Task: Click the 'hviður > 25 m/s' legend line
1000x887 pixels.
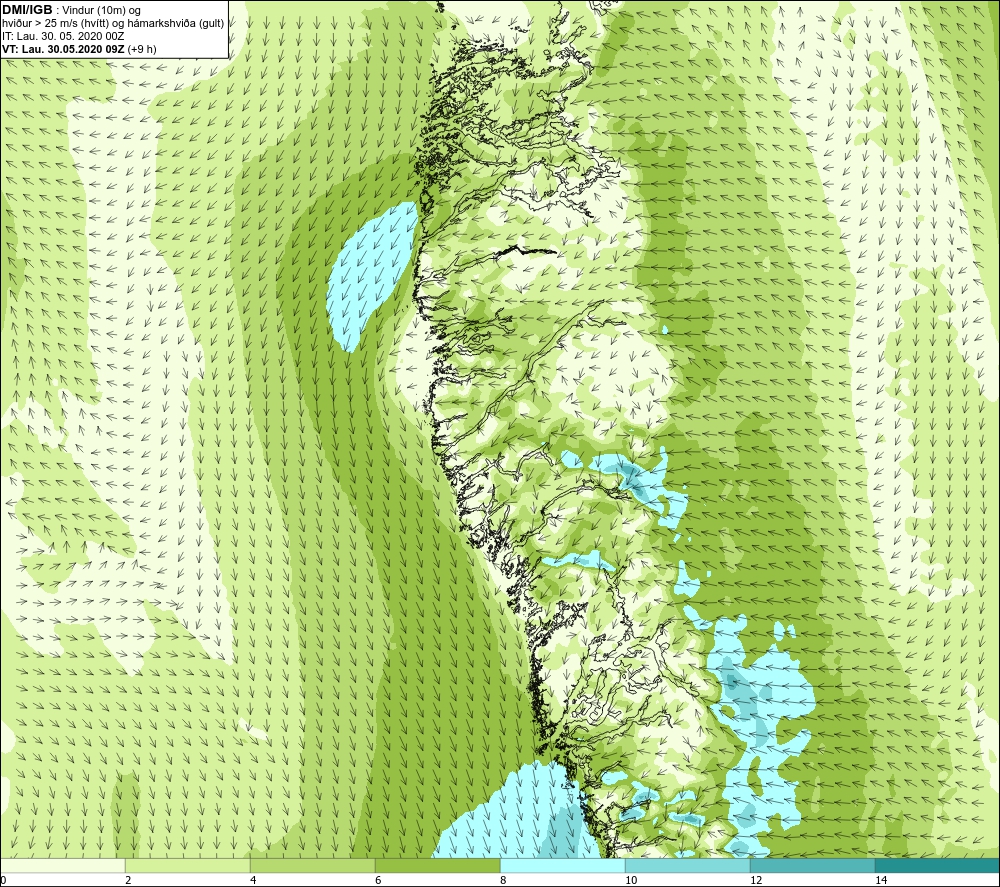Action: [113, 24]
